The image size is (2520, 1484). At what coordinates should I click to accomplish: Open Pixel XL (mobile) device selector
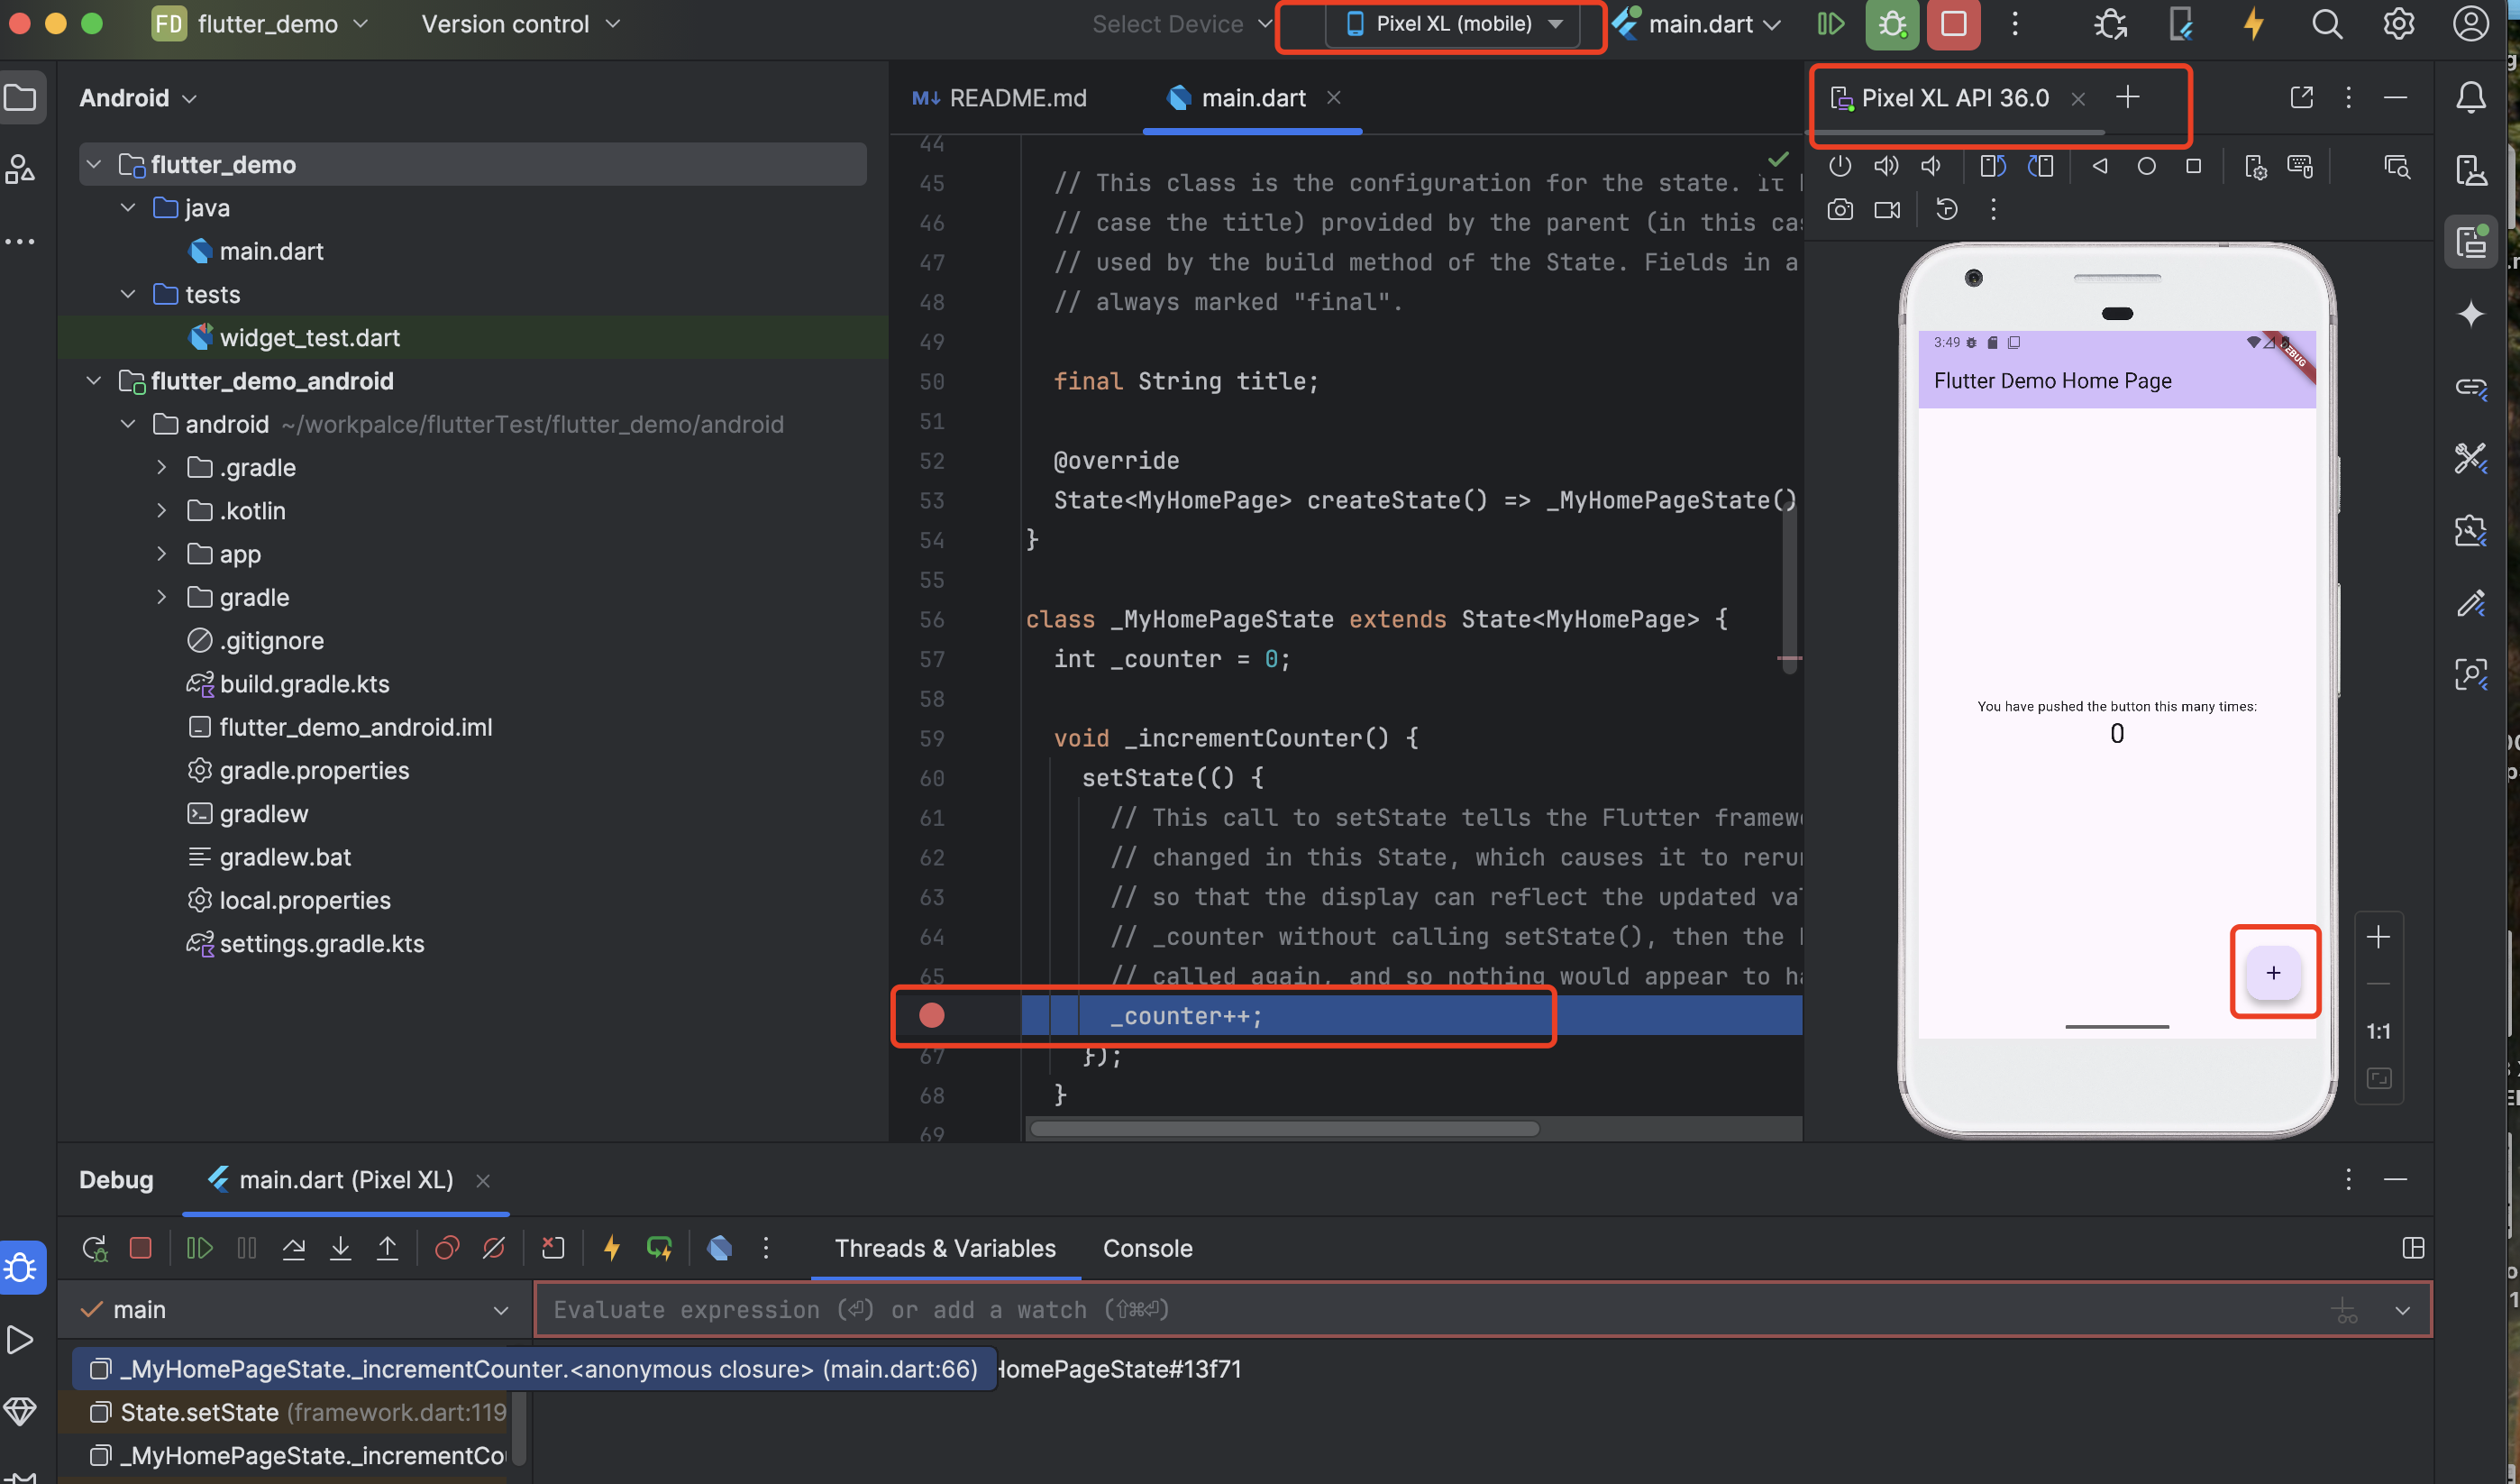[x=1452, y=24]
